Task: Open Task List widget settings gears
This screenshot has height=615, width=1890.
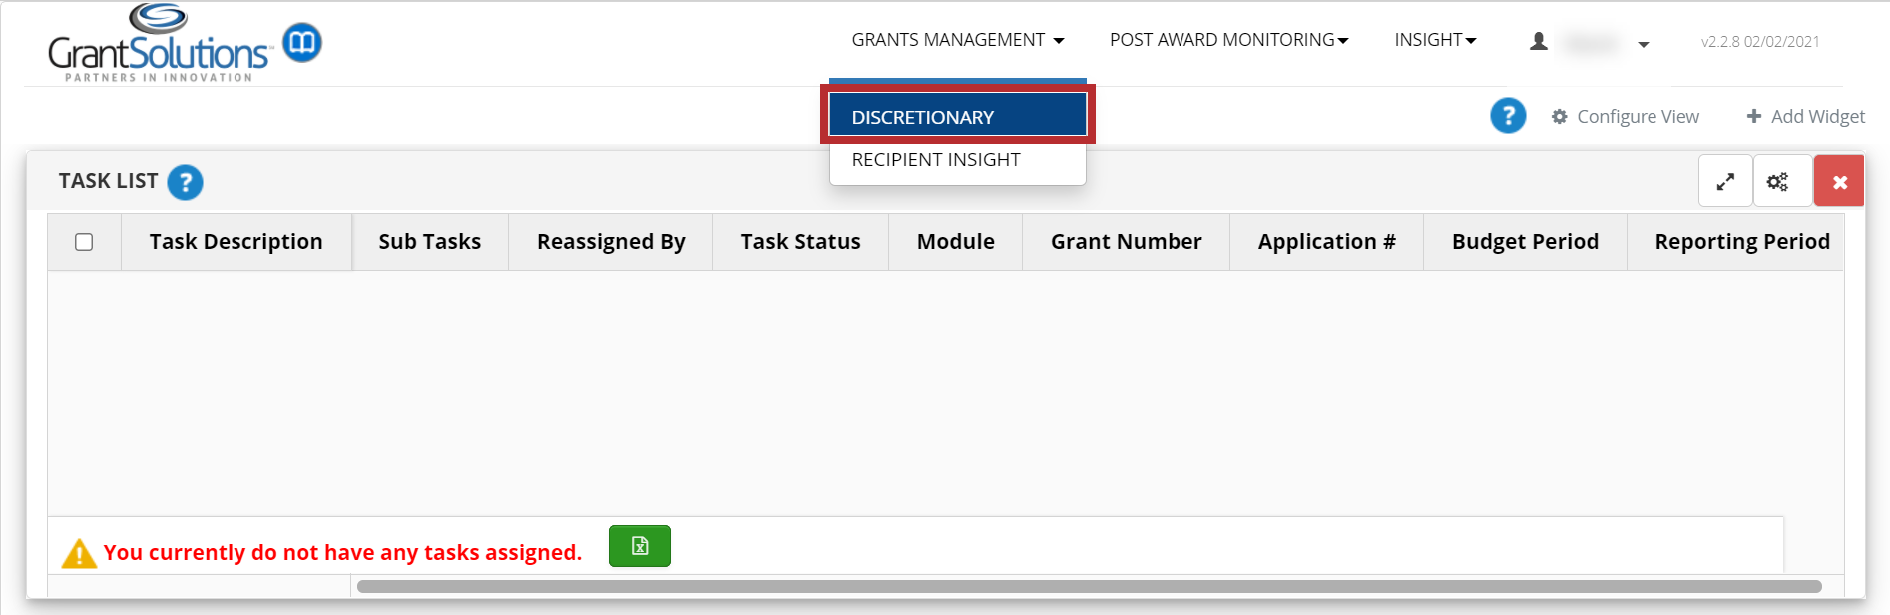Action: [1778, 182]
